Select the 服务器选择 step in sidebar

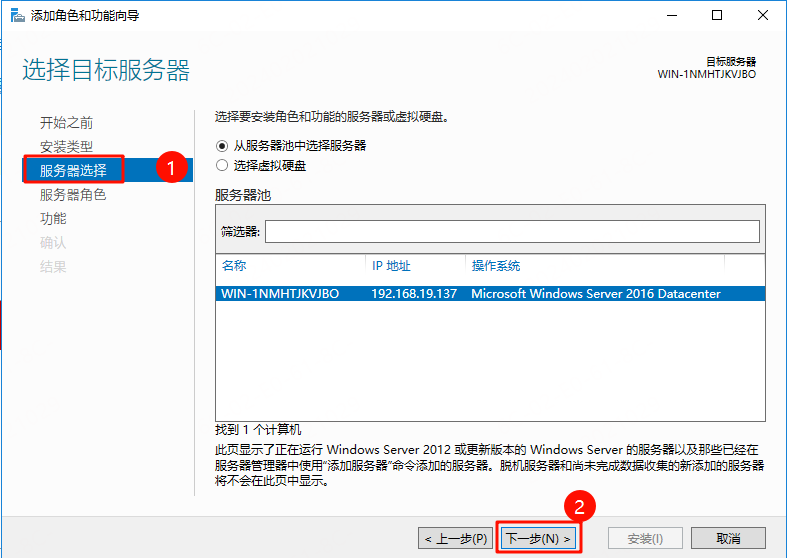click(73, 170)
